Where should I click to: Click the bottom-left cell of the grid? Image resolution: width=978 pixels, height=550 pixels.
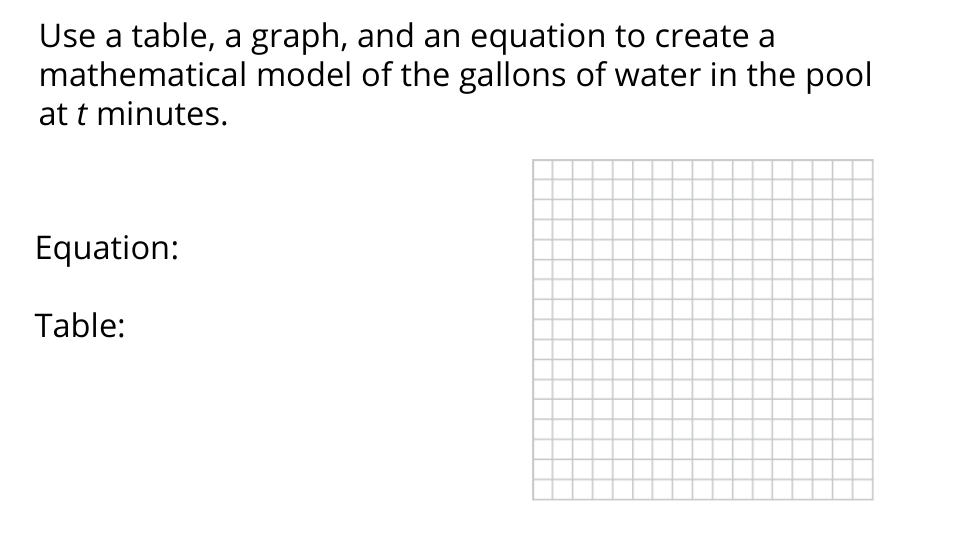tap(543, 491)
